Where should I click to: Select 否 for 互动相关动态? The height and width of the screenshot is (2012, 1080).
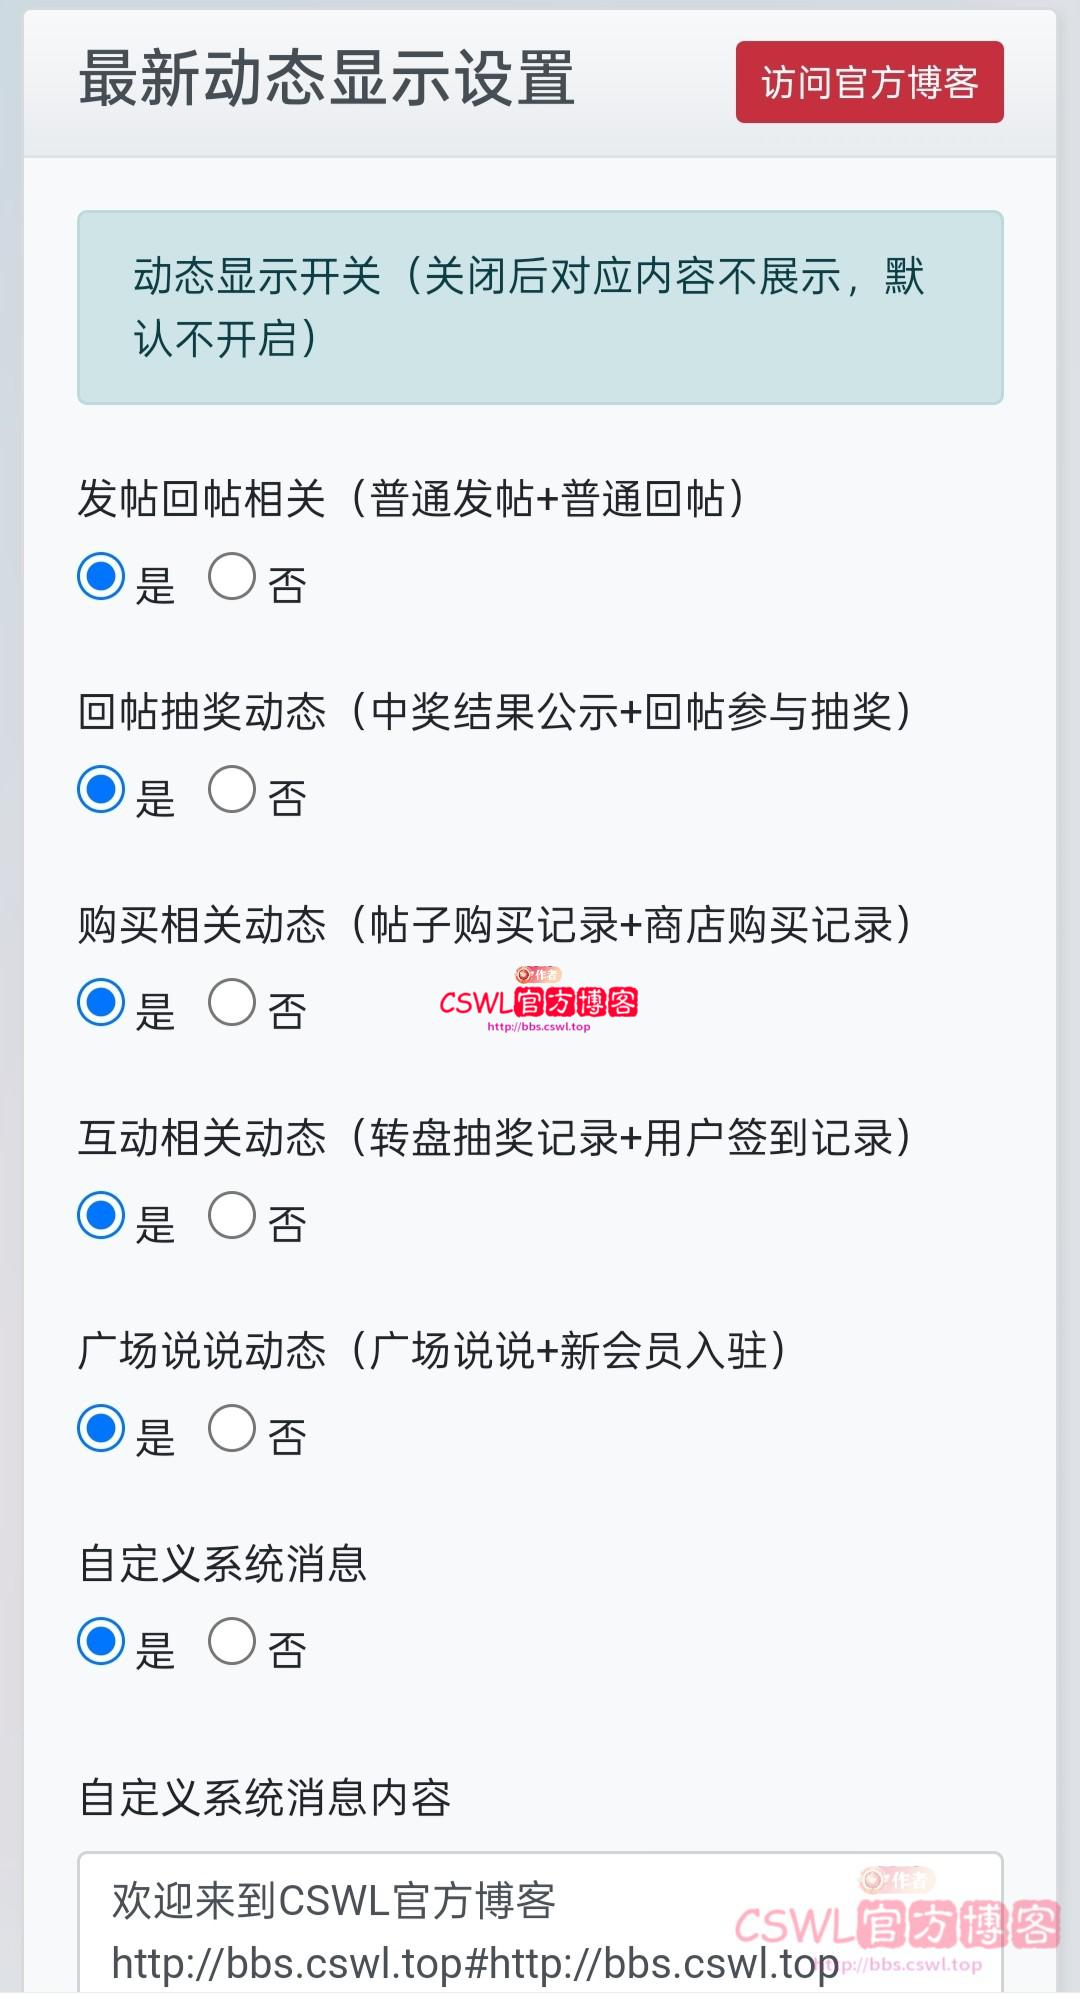point(232,1216)
